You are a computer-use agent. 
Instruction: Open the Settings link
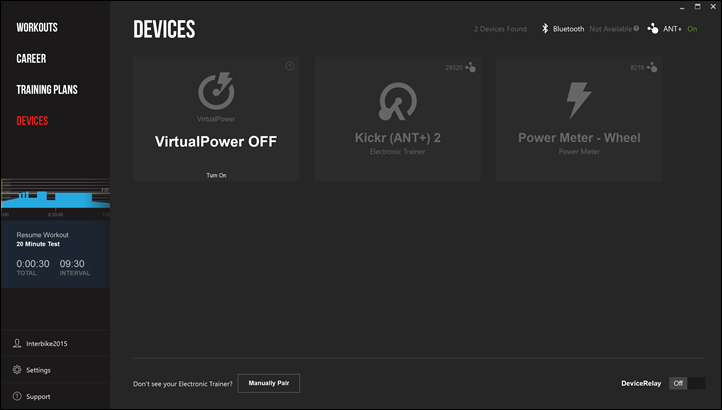[x=38, y=370]
